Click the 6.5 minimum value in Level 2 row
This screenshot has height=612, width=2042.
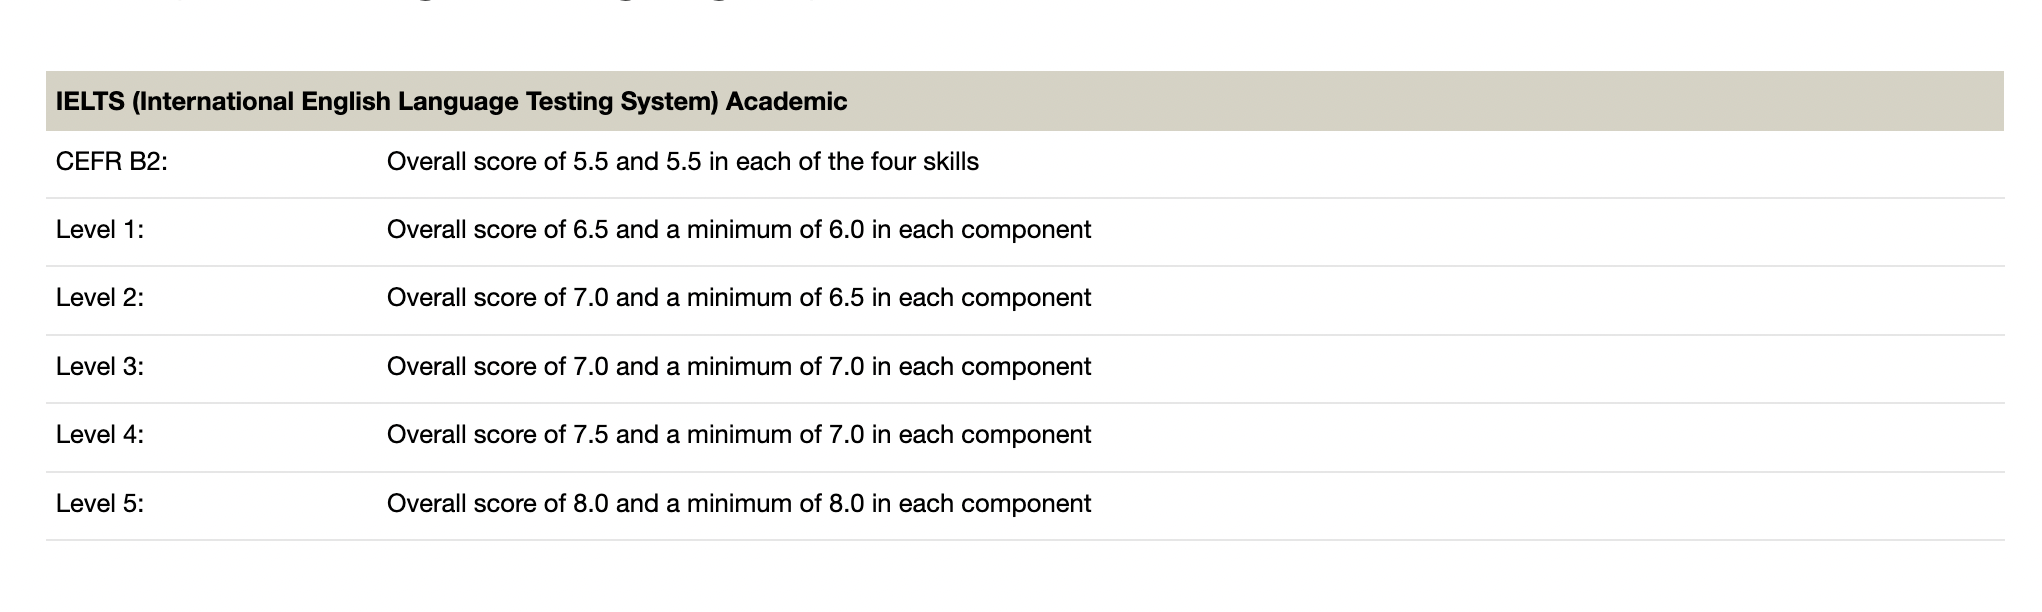coord(846,298)
